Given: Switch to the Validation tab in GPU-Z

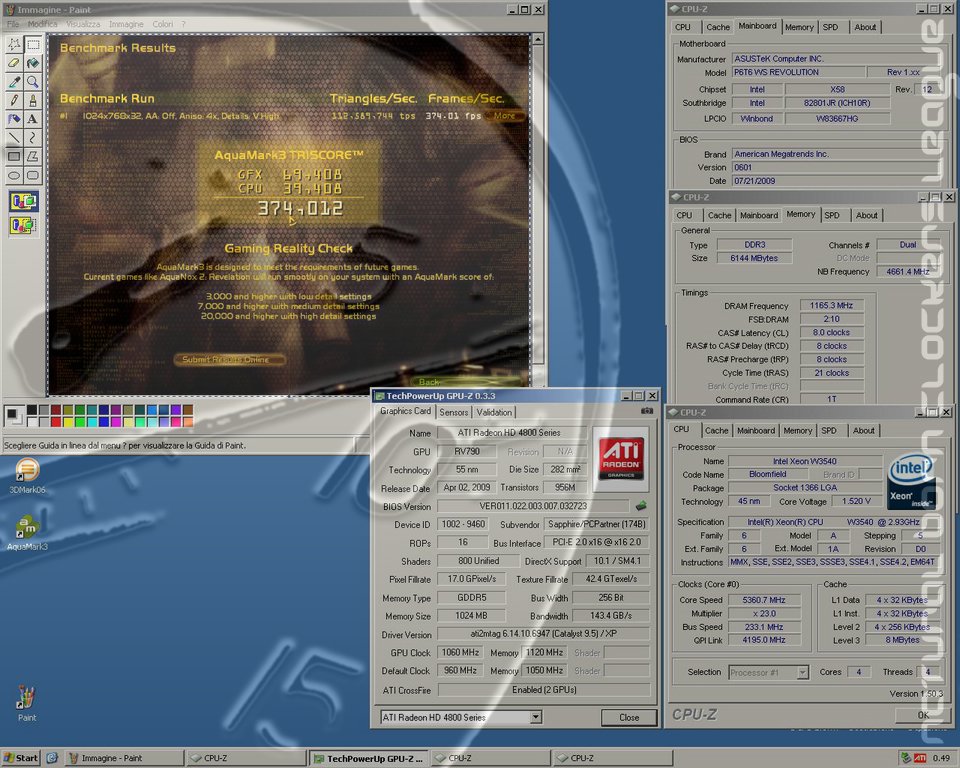Looking at the screenshot, I should click(494, 412).
